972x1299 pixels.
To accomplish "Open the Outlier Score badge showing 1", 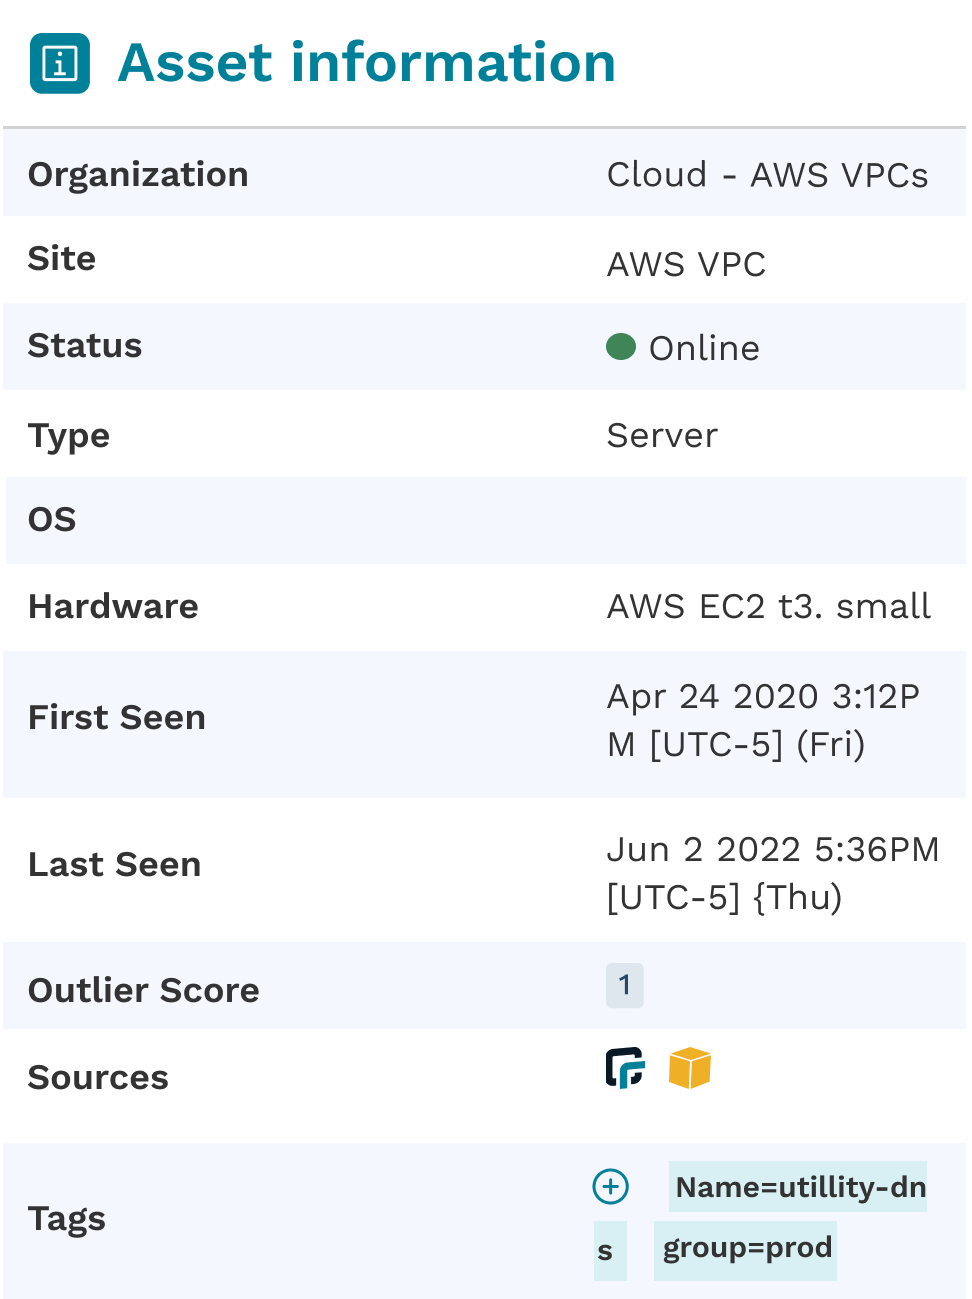I will coord(625,986).
